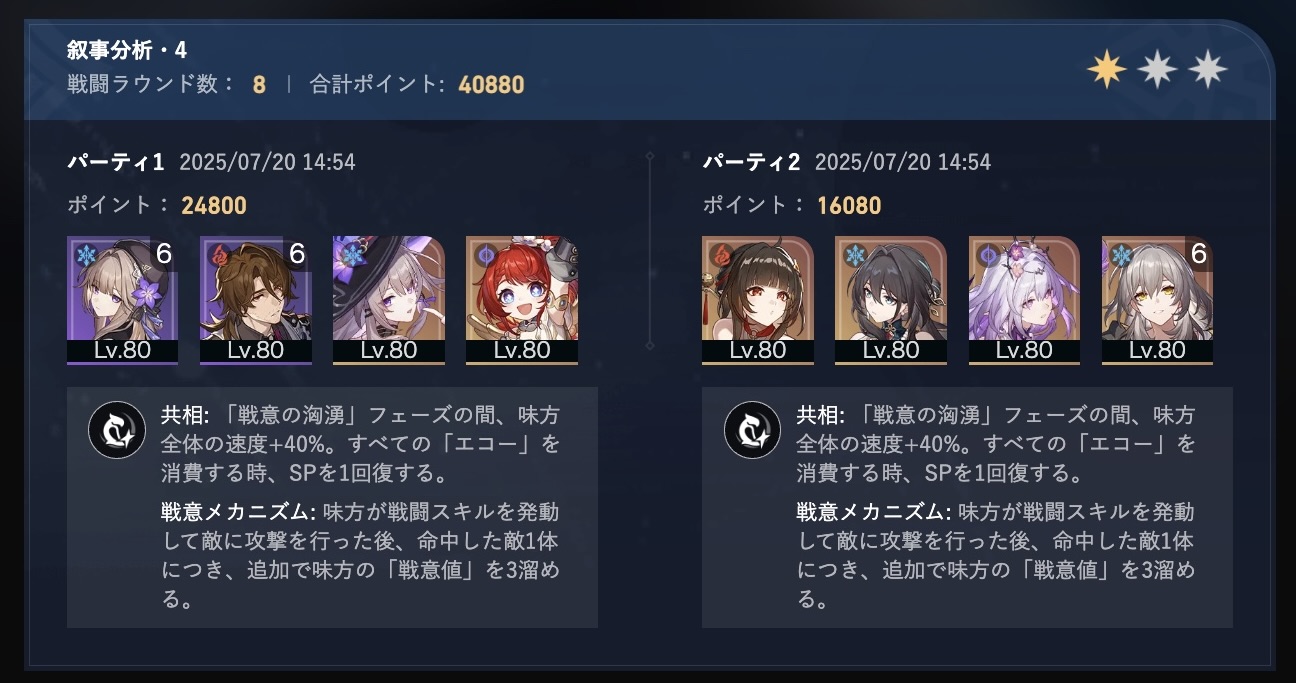This screenshot has height=683, width=1296.
Task: Click the last silver star icon
Action: [1208, 69]
